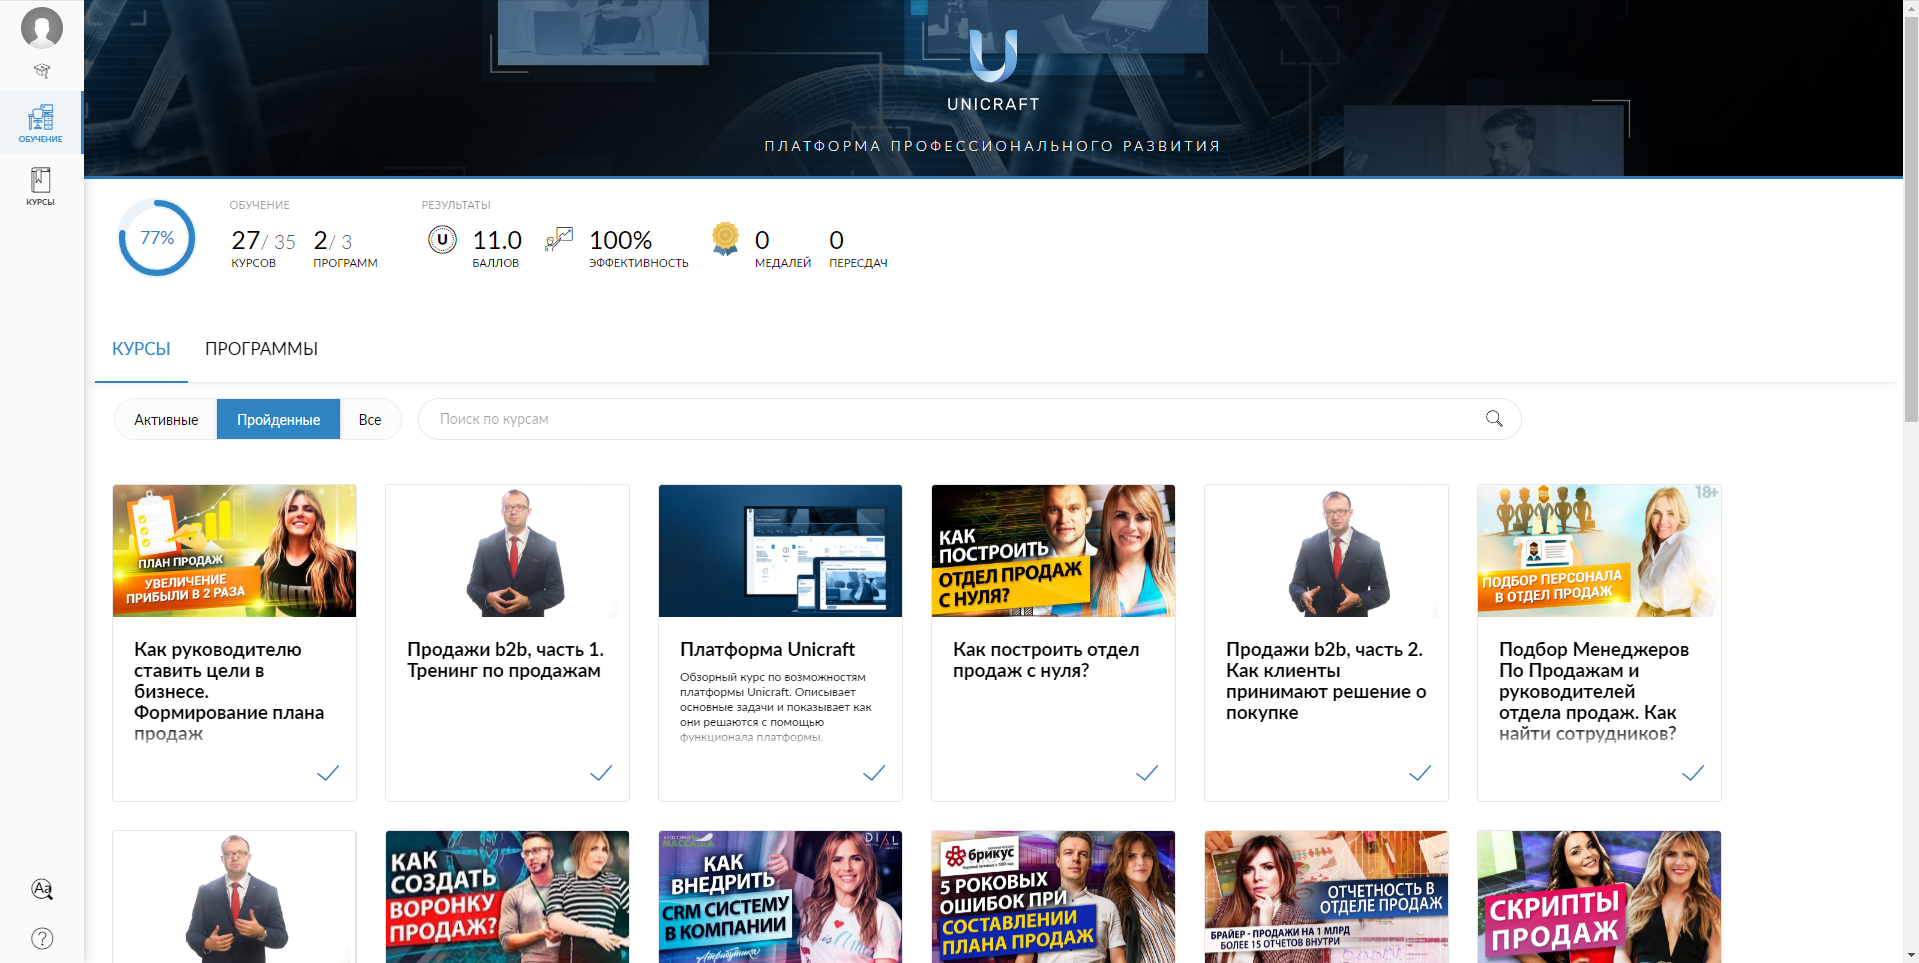This screenshot has height=963, width=1919.
Task: Click the 27 / 35 курсов counter
Action: (x=263, y=247)
